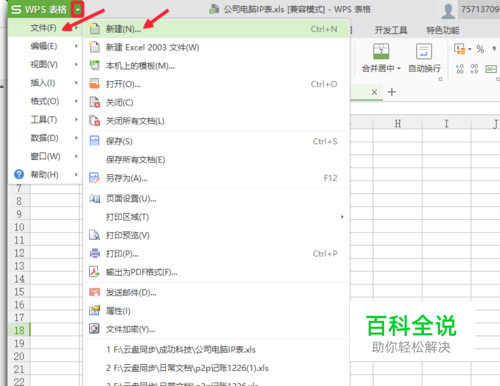Image resolution: width=500 pixels, height=386 pixels.
Task: Select the 文件(F) menu entry
Action: [x=45, y=28]
